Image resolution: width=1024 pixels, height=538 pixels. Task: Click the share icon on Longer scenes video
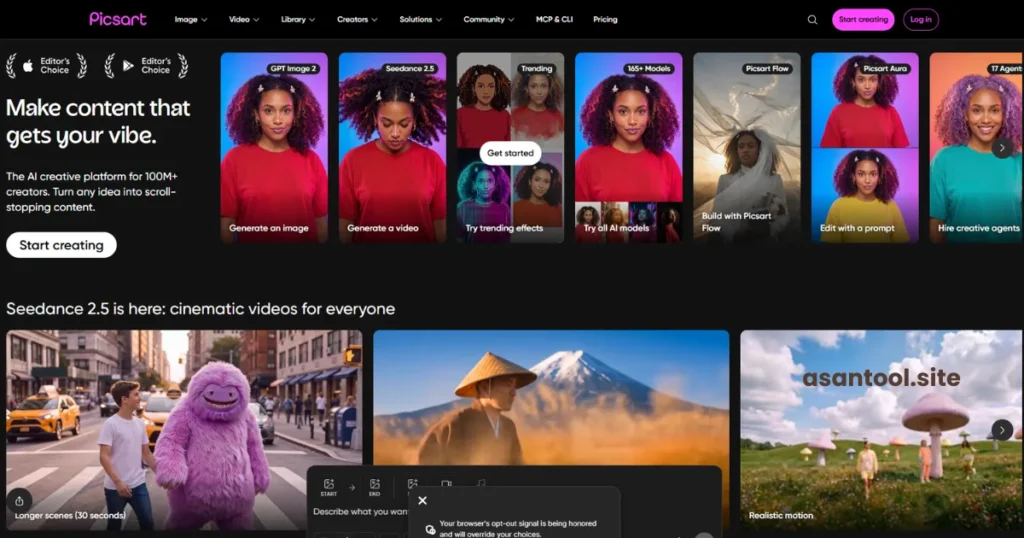[x=20, y=501]
